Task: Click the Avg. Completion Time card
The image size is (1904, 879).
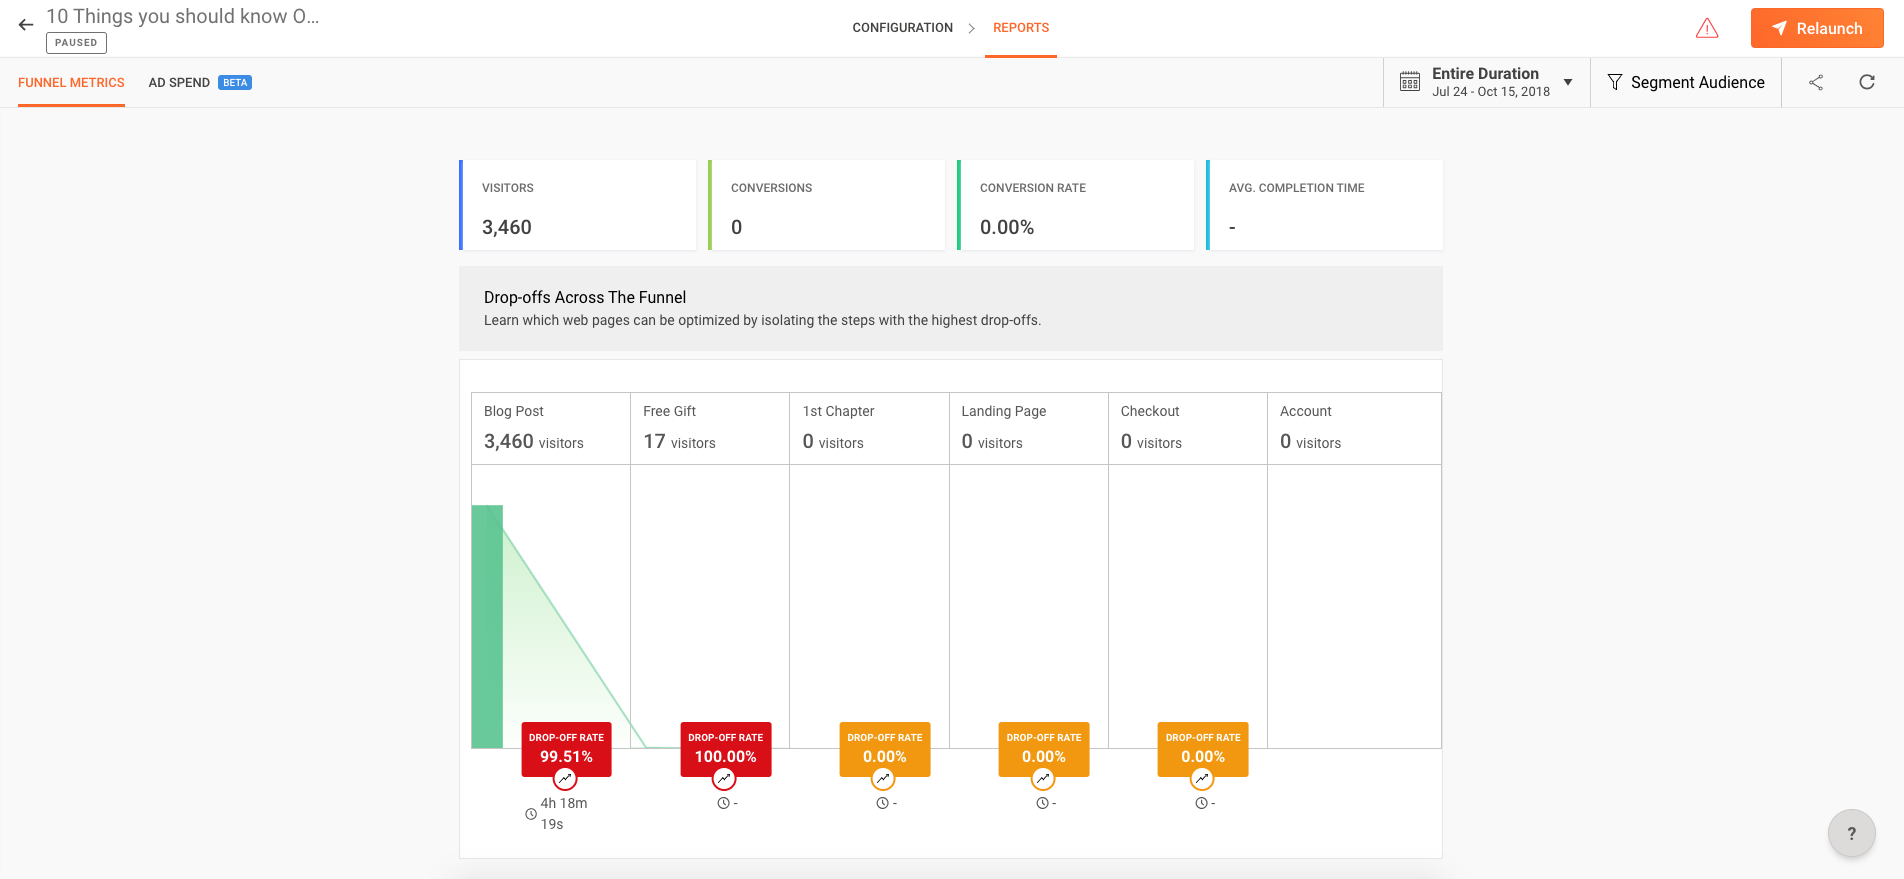Action: click(1325, 205)
